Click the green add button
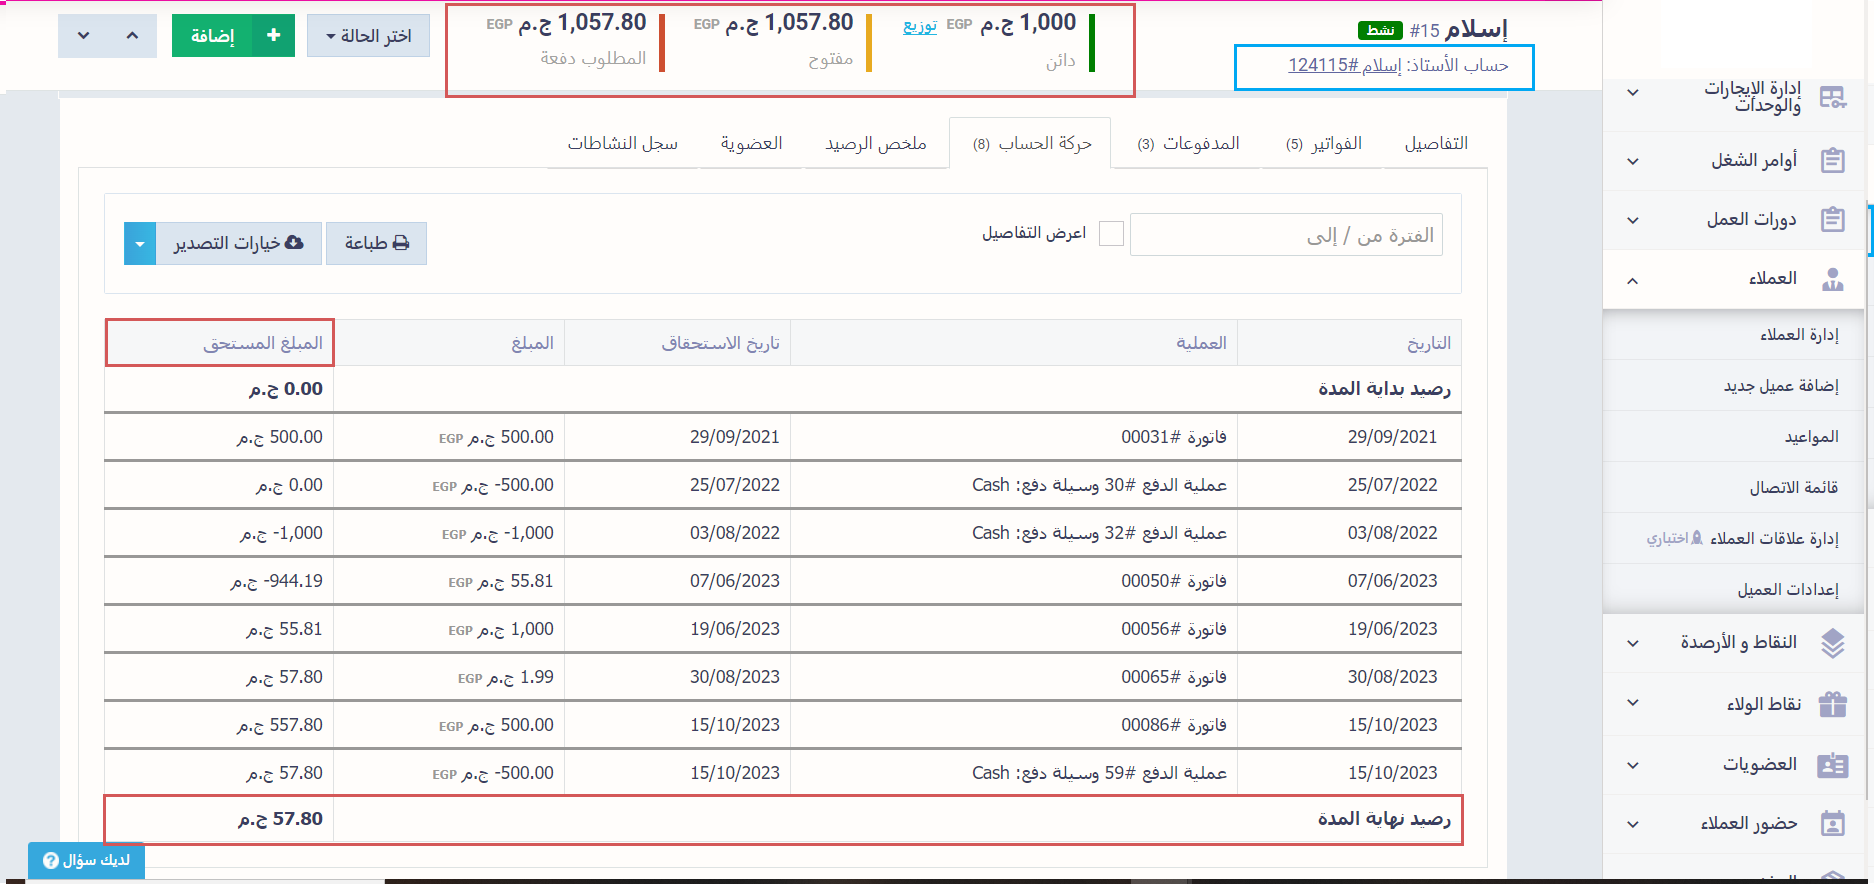Viewport: 1874px width, 884px height. (x=233, y=36)
